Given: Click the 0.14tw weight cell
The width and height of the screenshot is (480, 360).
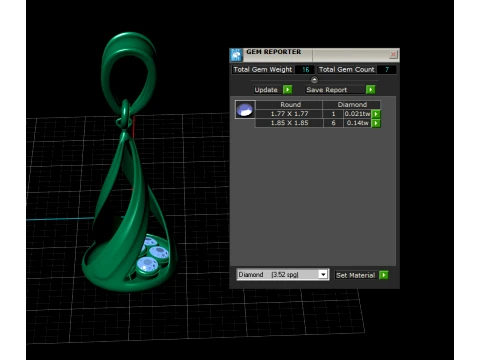Looking at the screenshot, I should coord(357,123).
